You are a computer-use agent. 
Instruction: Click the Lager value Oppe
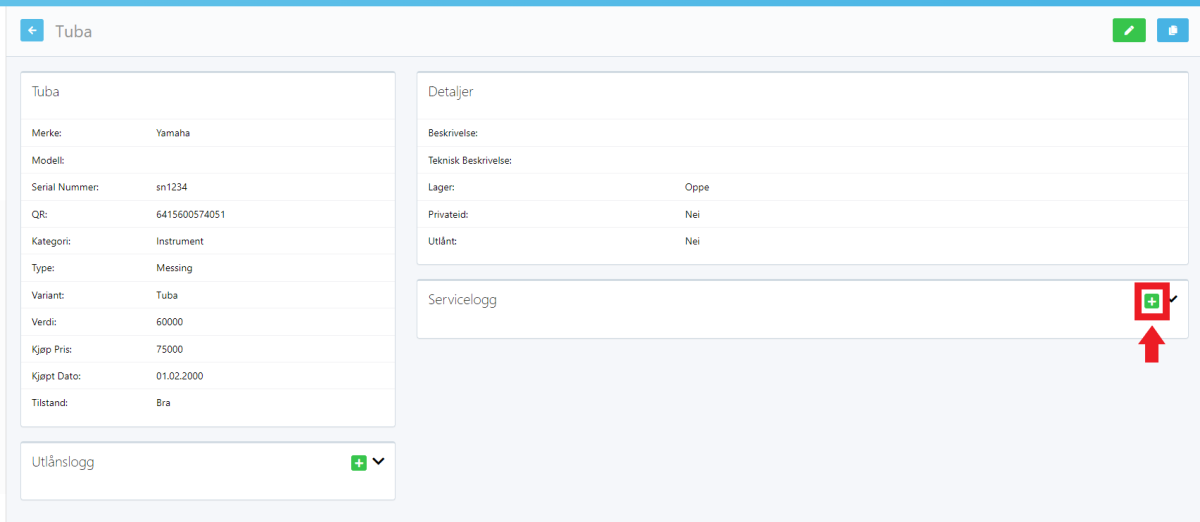point(697,187)
